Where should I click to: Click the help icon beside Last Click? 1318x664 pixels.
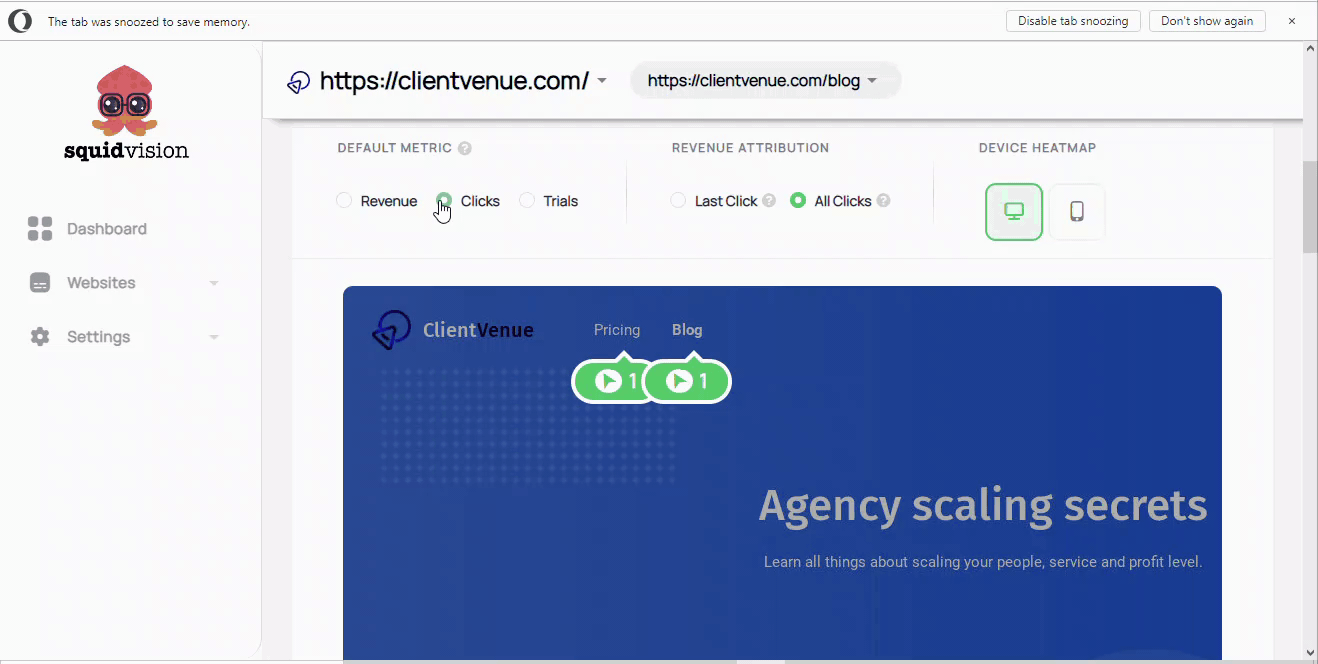click(769, 201)
